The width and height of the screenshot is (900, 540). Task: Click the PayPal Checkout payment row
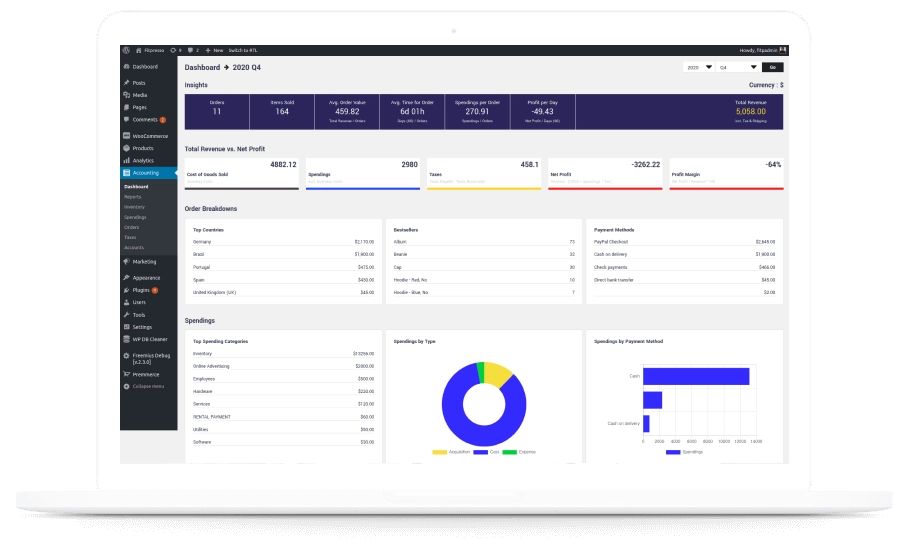click(x=684, y=242)
